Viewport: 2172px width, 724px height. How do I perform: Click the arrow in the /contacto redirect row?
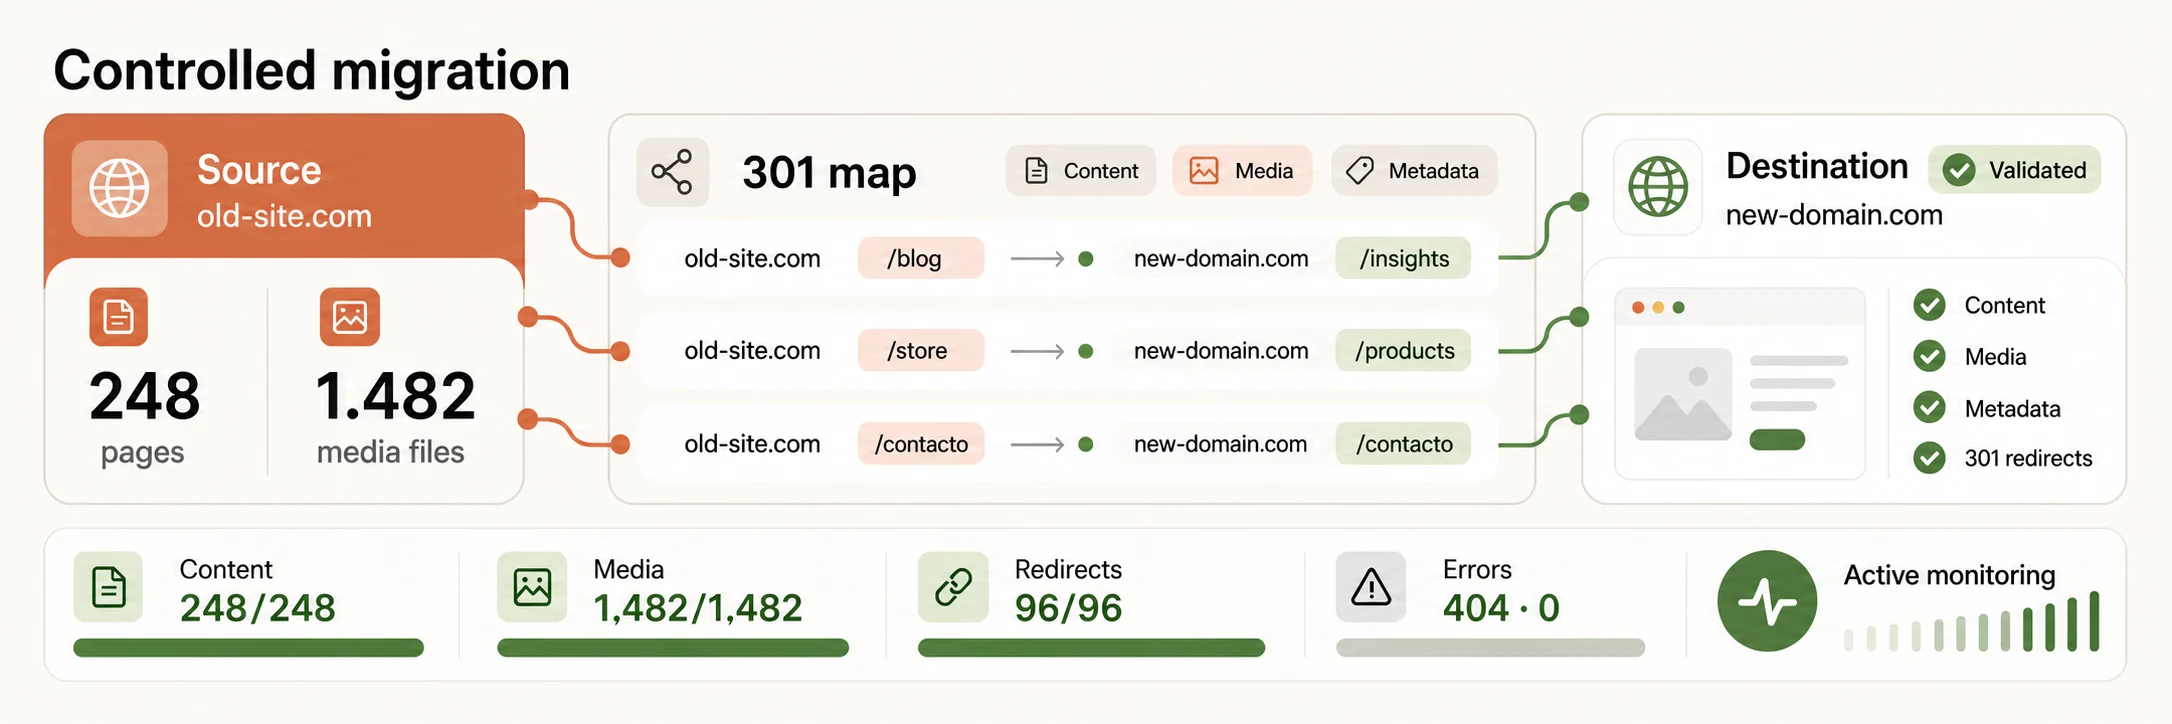coord(1038,444)
